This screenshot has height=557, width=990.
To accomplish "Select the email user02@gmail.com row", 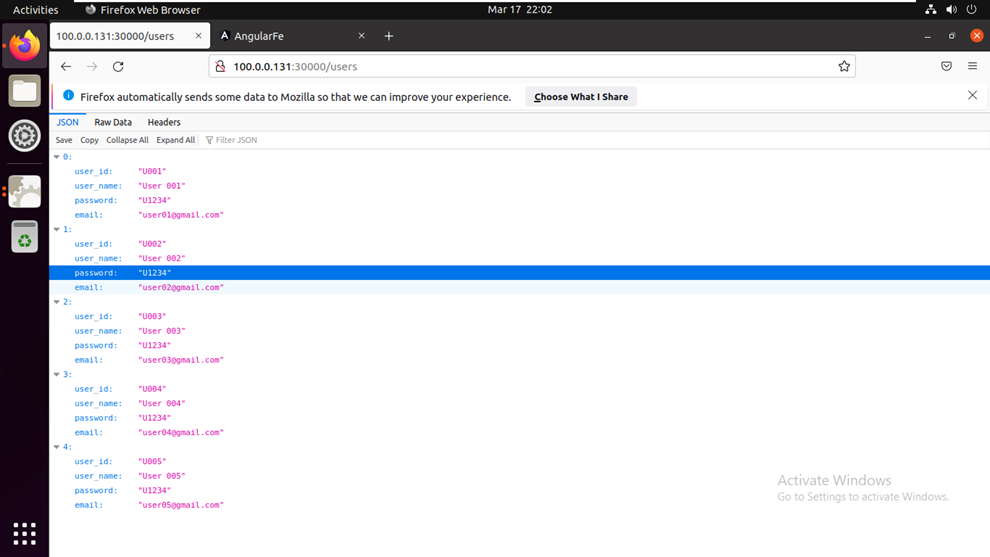I will pos(519,287).
